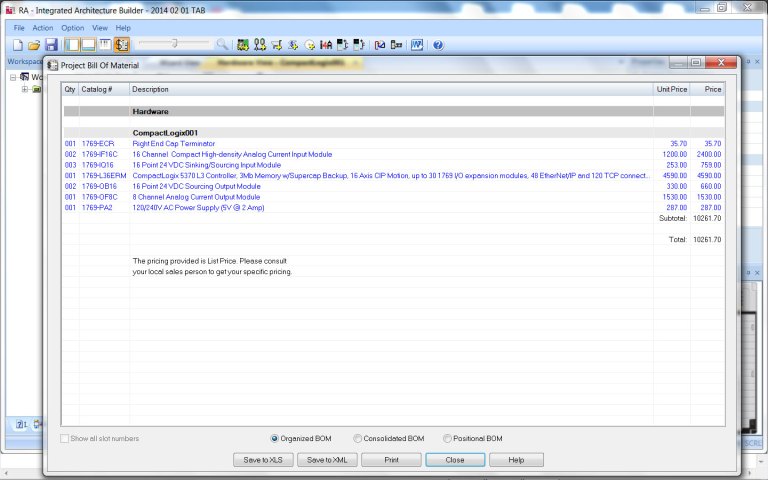Click the two-node network add toolbar icon
Image resolution: width=768 pixels, height=480 pixels.
(260, 45)
